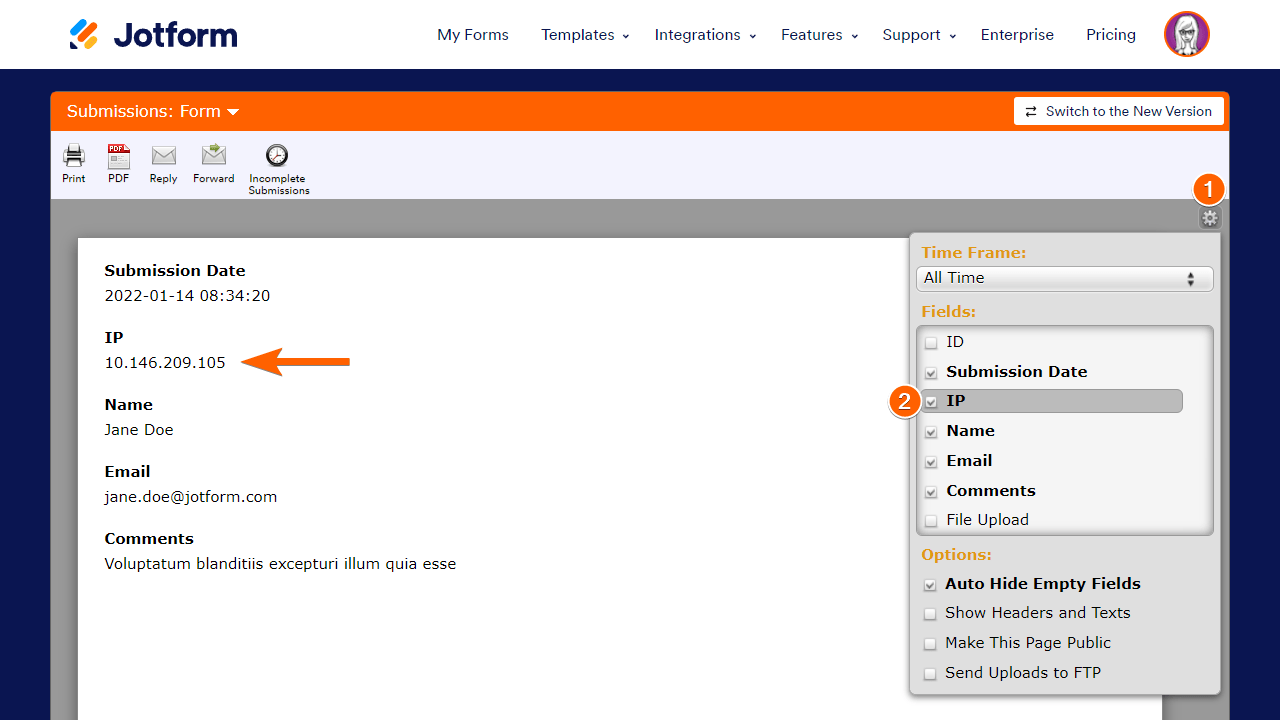Click the submission date value 2022-01-14 08:34:20

187,296
